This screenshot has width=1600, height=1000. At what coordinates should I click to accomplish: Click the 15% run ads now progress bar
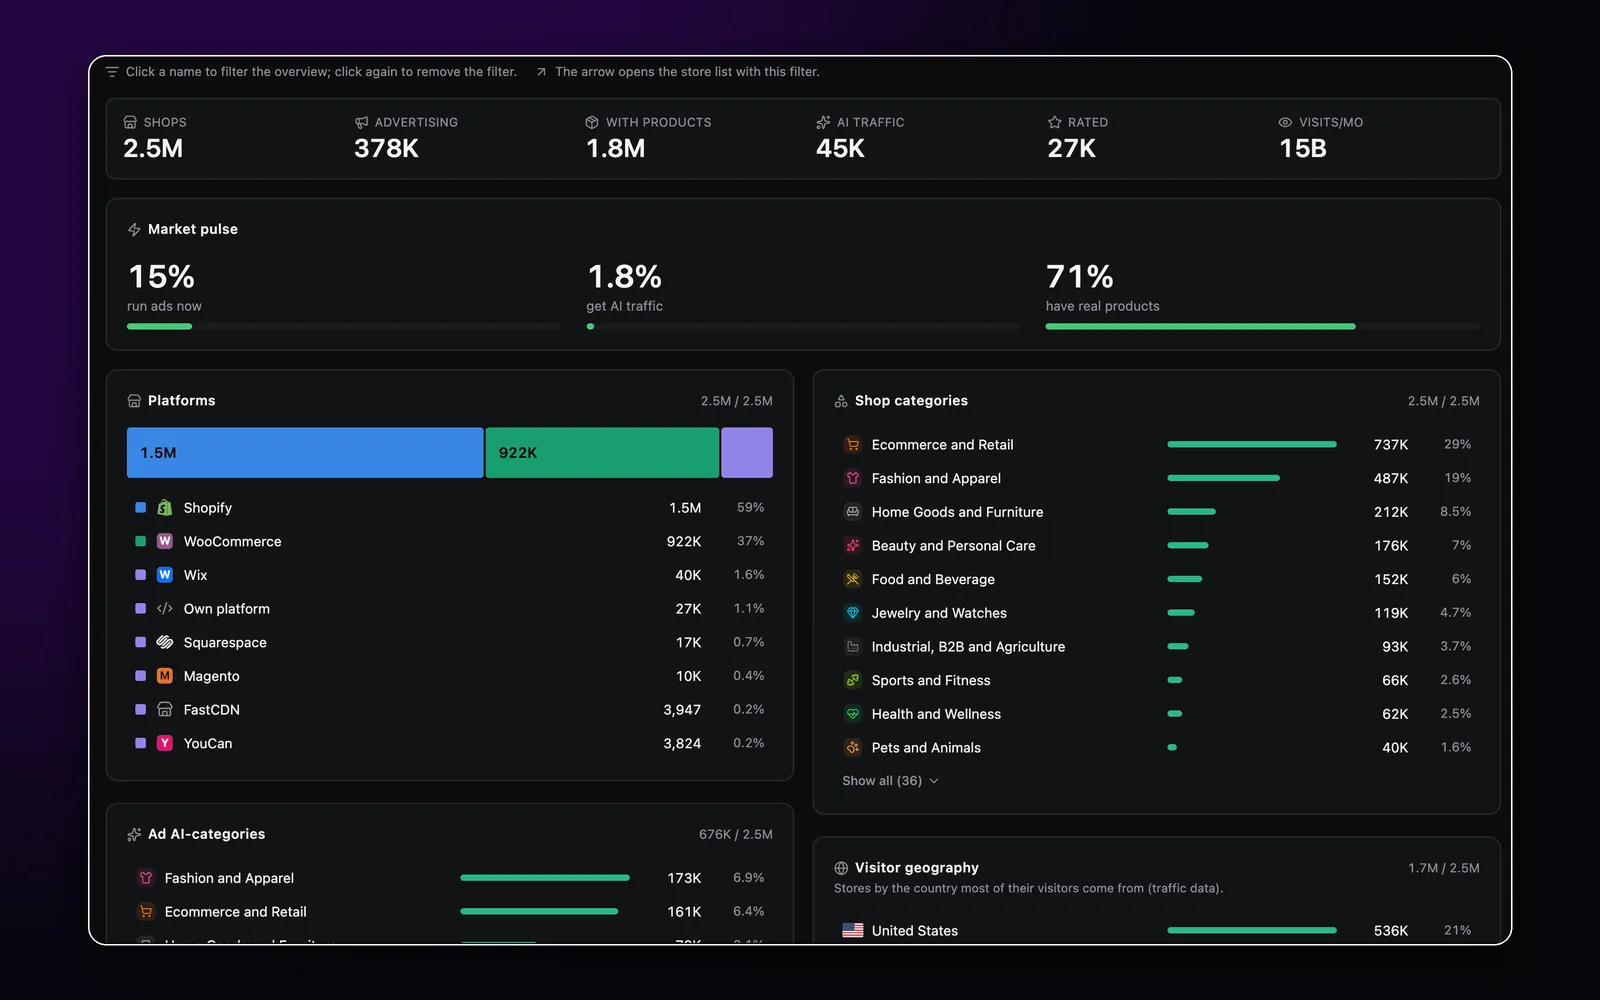(344, 326)
